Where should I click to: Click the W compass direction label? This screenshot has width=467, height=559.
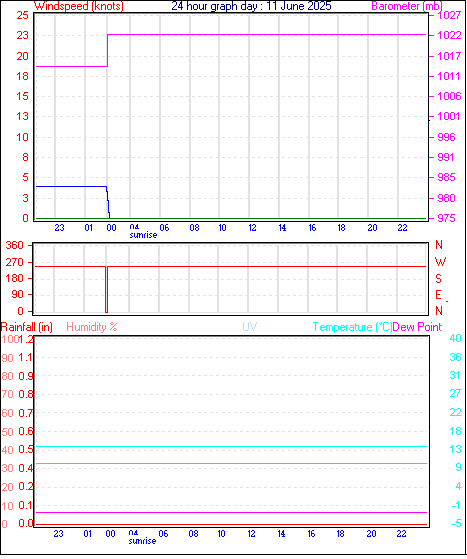[x=440, y=262]
